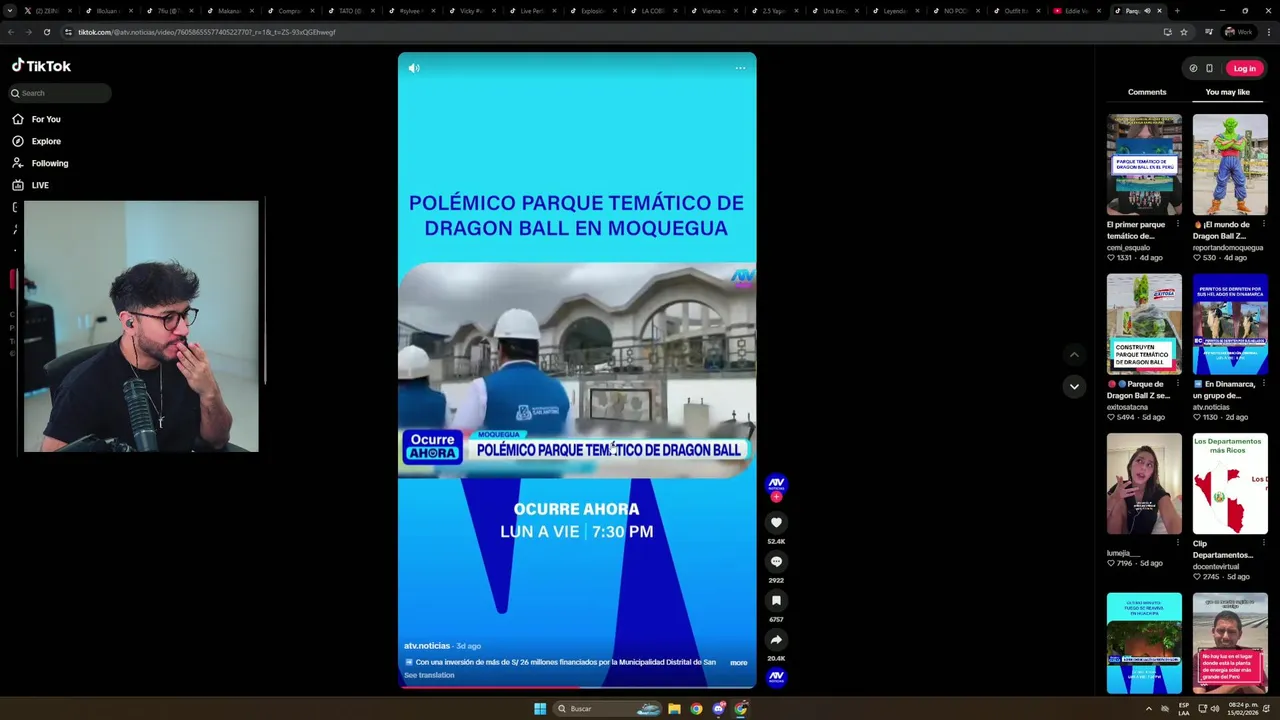The height and width of the screenshot is (720, 1280).
Task: Like the video using the heart icon
Action: [776, 522]
